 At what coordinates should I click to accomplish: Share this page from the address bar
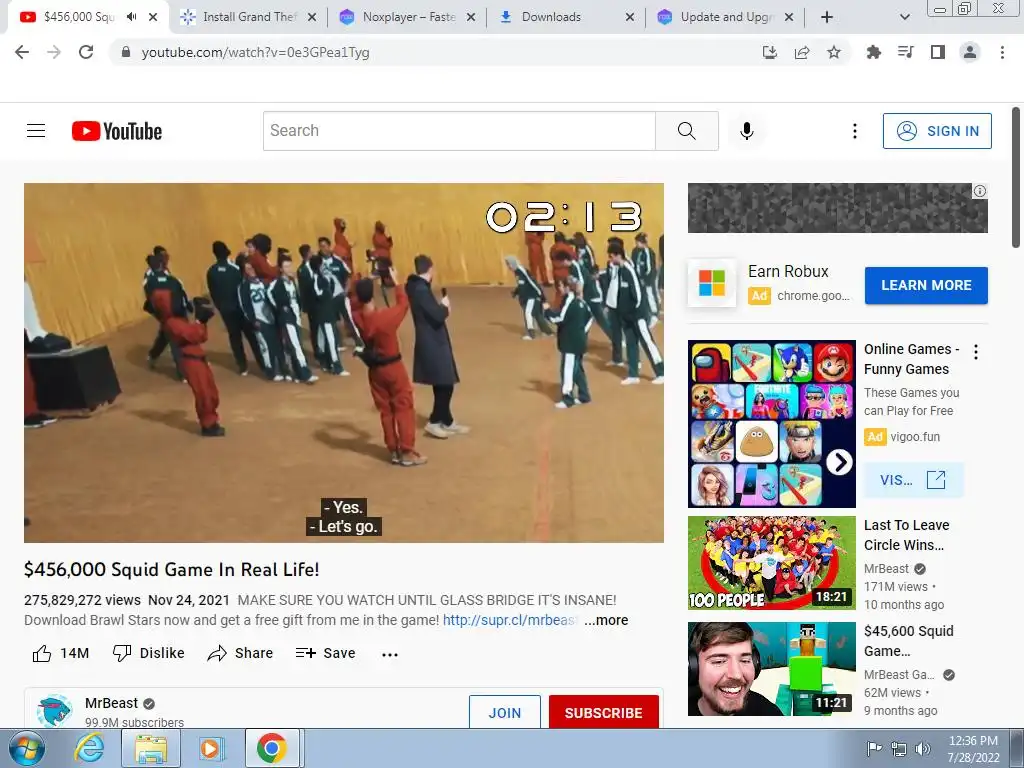pos(802,52)
